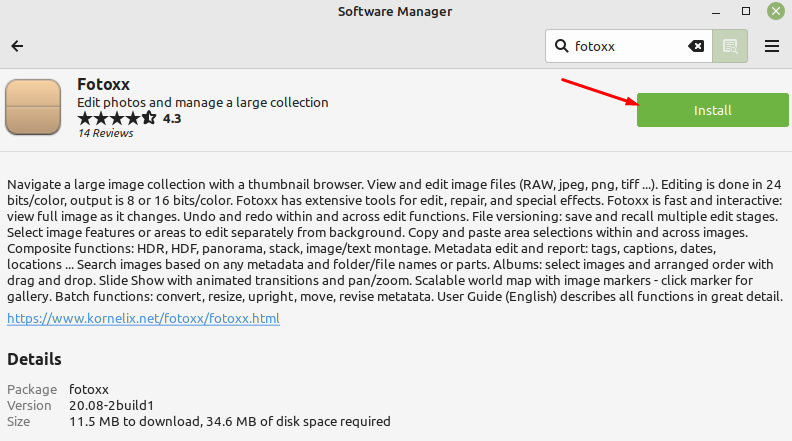The width and height of the screenshot is (792, 441).
Task: Toggle search in package descriptions
Action: [730, 46]
